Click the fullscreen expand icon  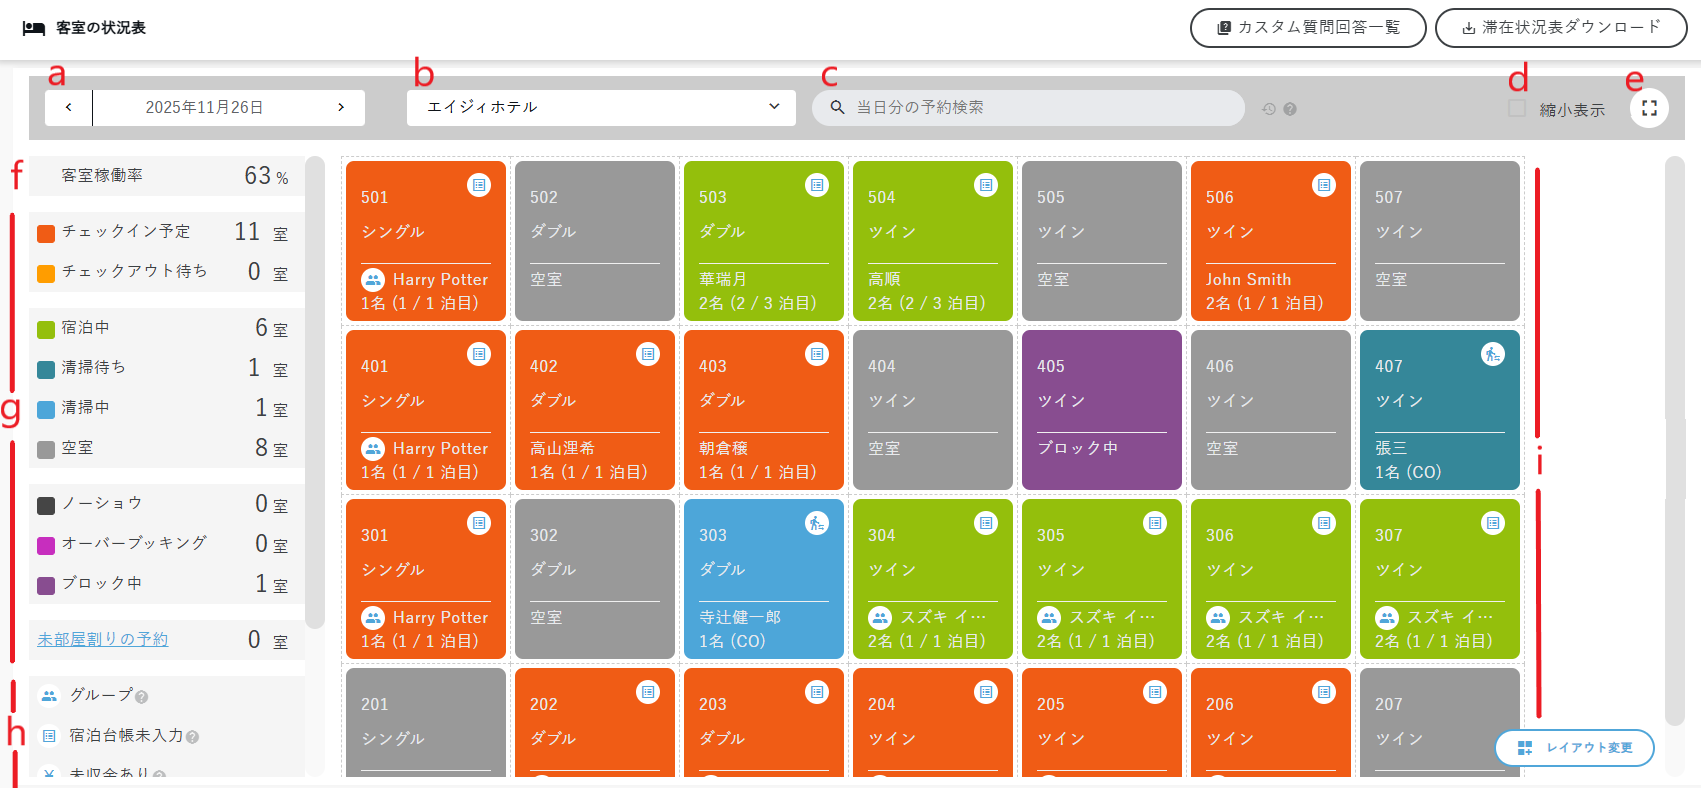pyautogui.click(x=1649, y=108)
